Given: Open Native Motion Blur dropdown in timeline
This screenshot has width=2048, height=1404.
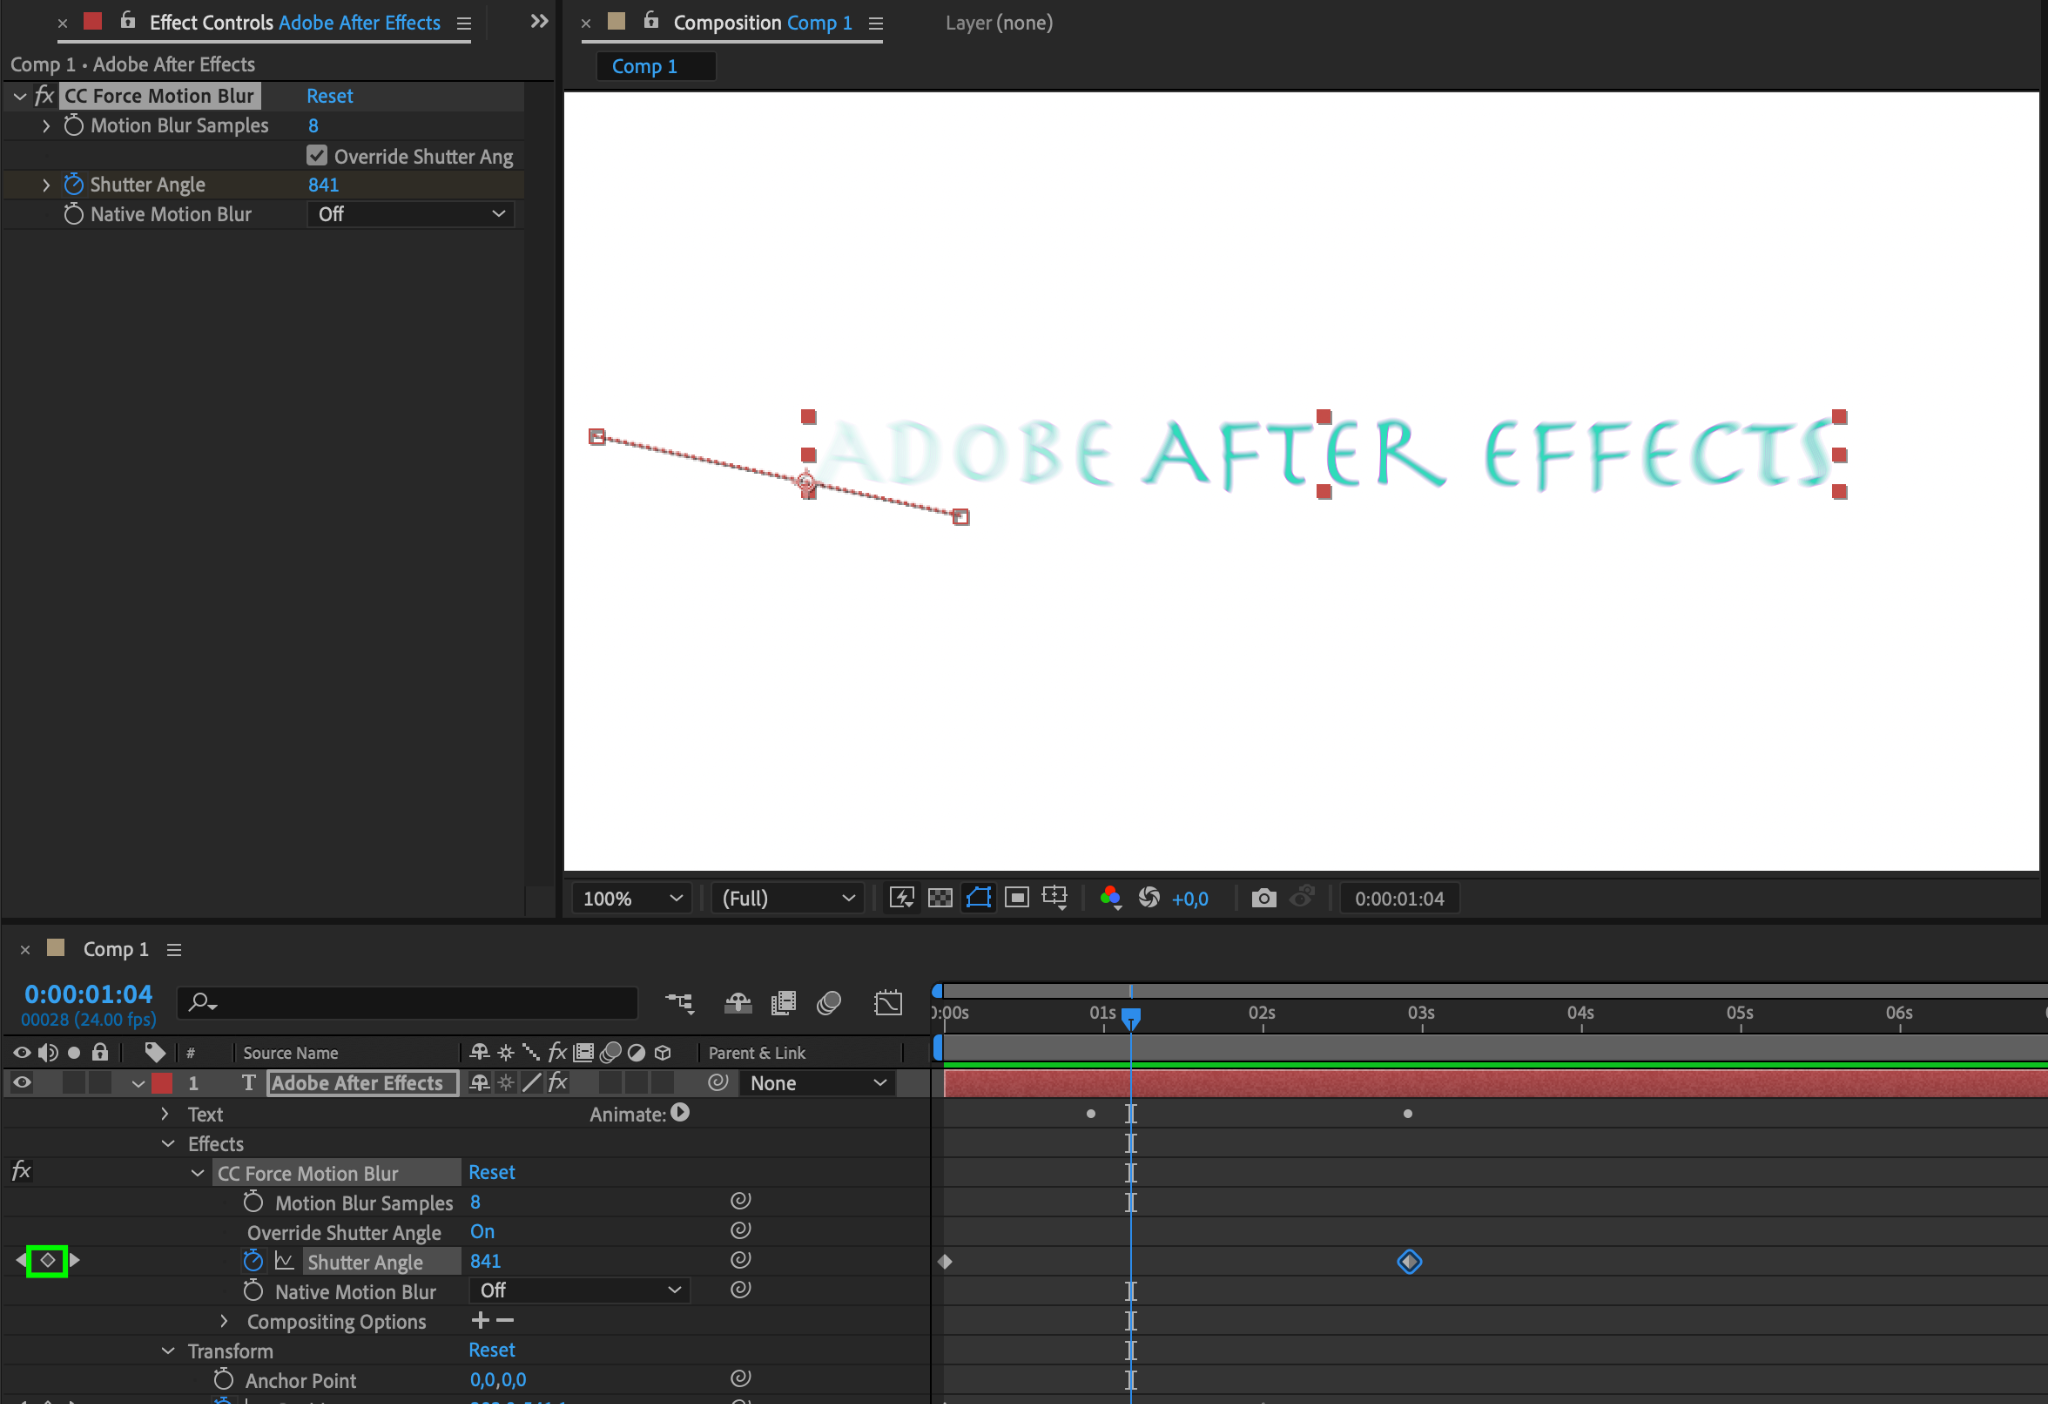Looking at the screenshot, I should (x=580, y=1290).
